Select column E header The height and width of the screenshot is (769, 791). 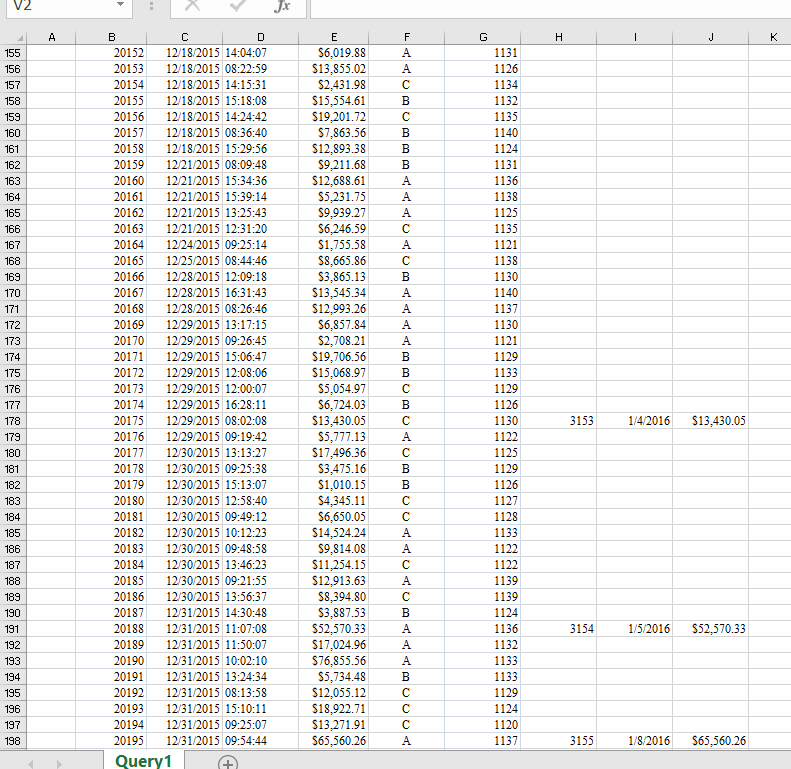point(334,37)
